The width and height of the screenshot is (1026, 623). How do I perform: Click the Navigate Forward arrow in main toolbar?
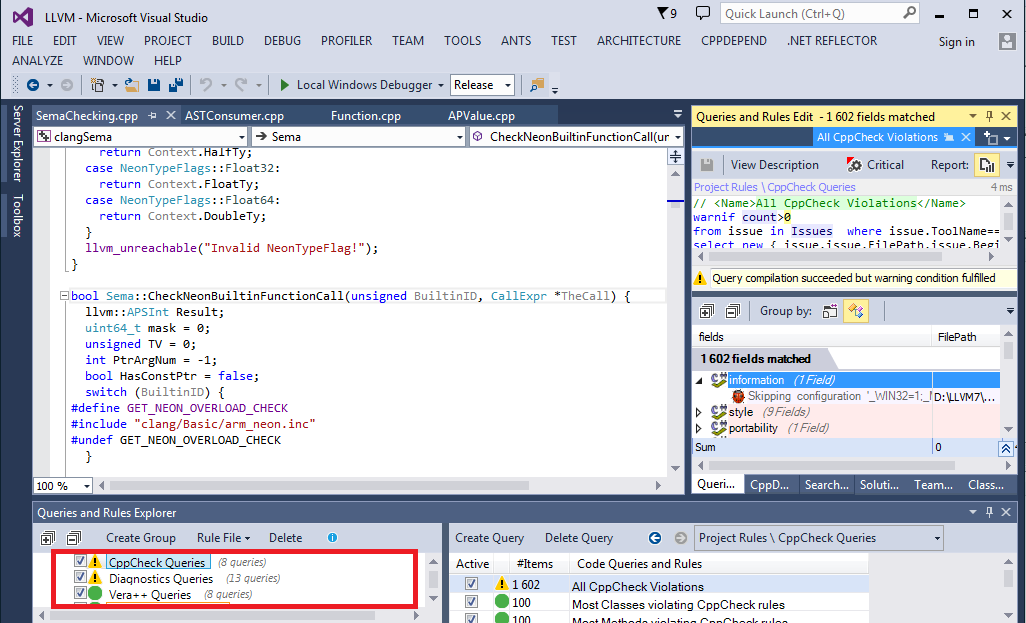pos(66,85)
